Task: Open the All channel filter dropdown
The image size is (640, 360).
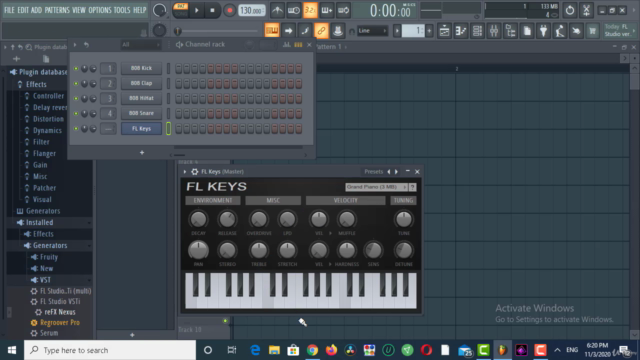Action: point(140,44)
